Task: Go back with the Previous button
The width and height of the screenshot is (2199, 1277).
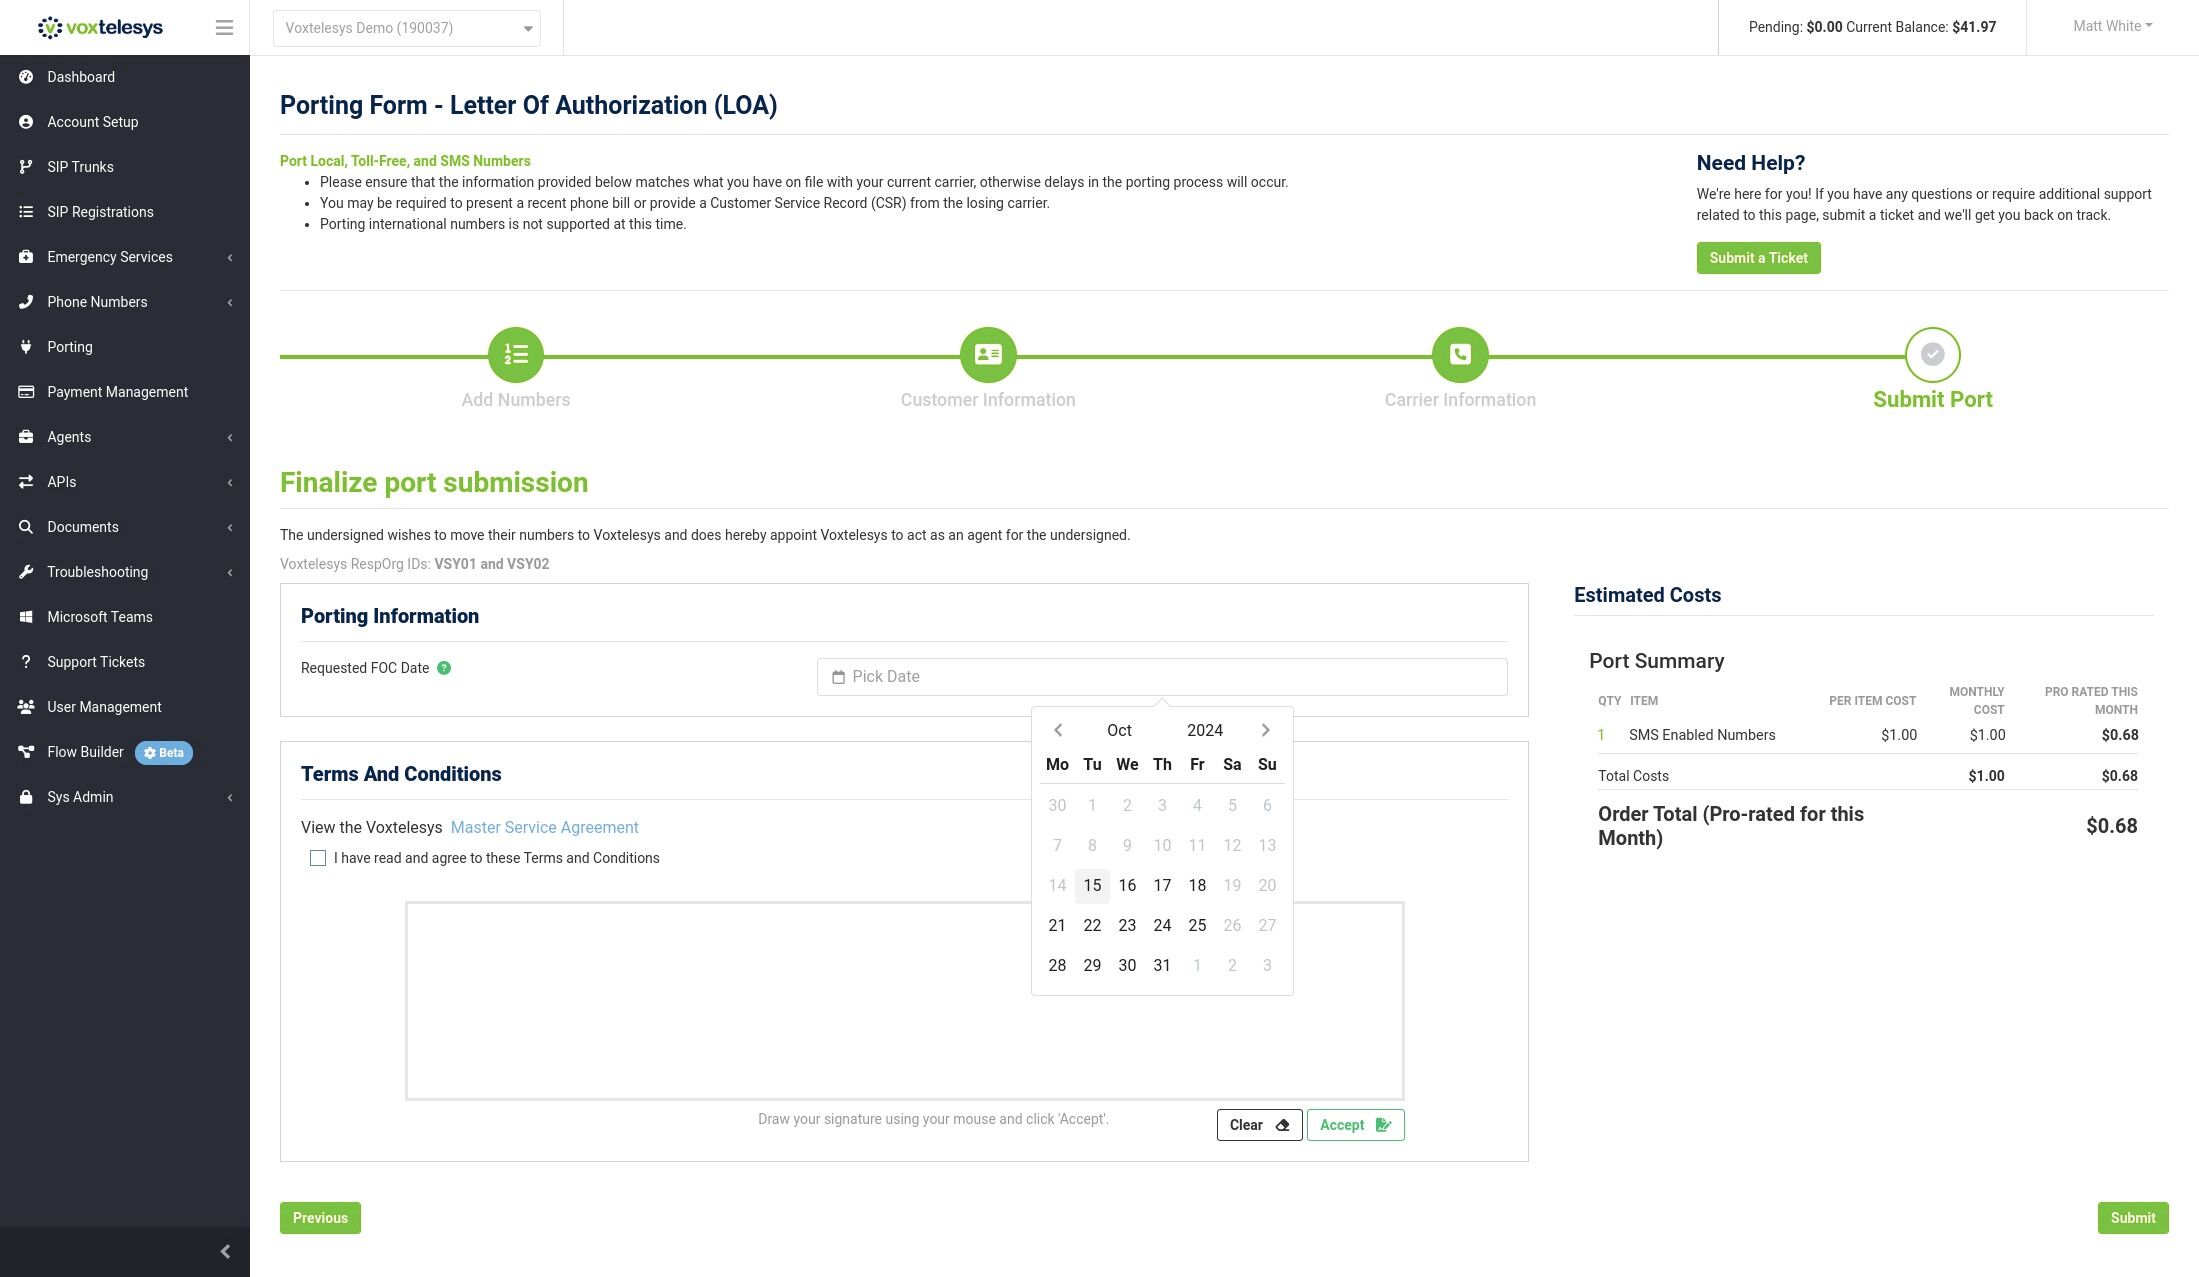Action: coord(320,1218)
